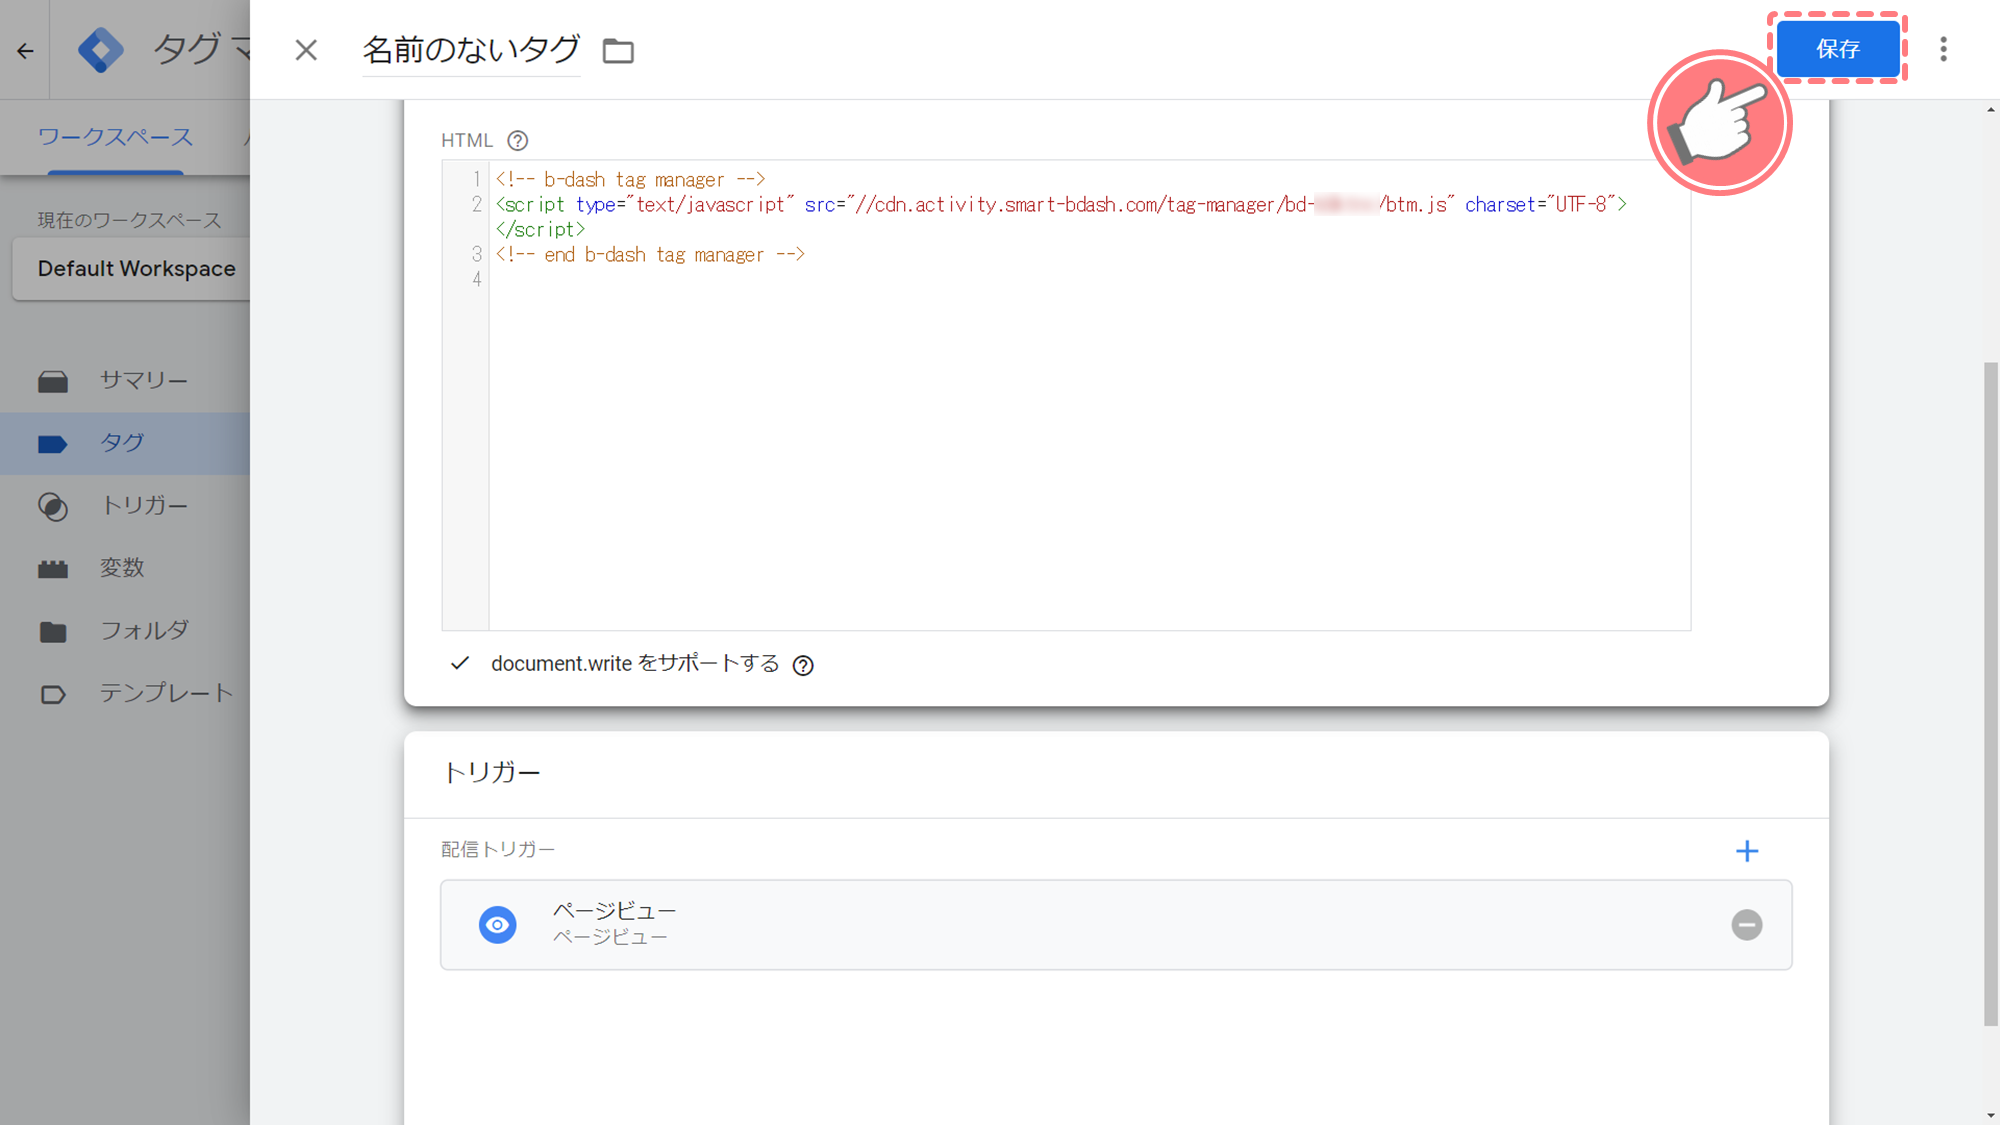Open help for document.write support
The width and height of the screenshot is (2000, 1125).
(x=803, y=665)
